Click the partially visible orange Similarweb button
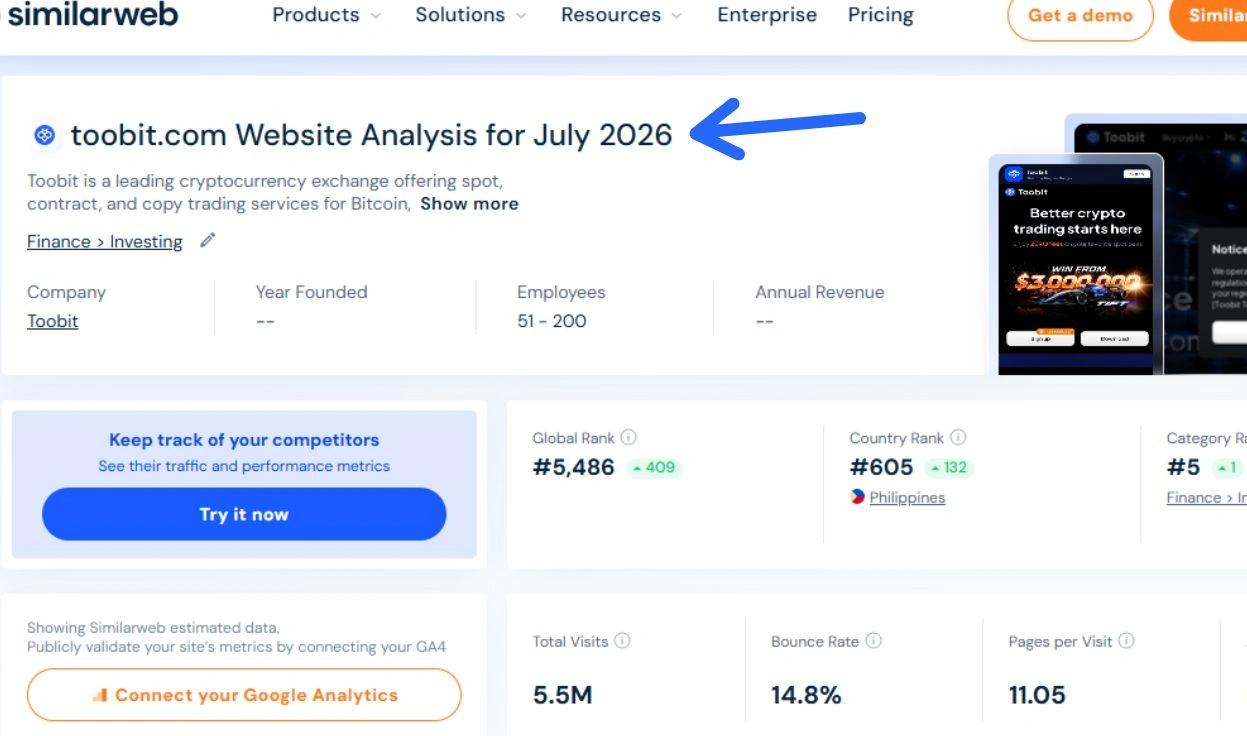 tap(1209, 16)
